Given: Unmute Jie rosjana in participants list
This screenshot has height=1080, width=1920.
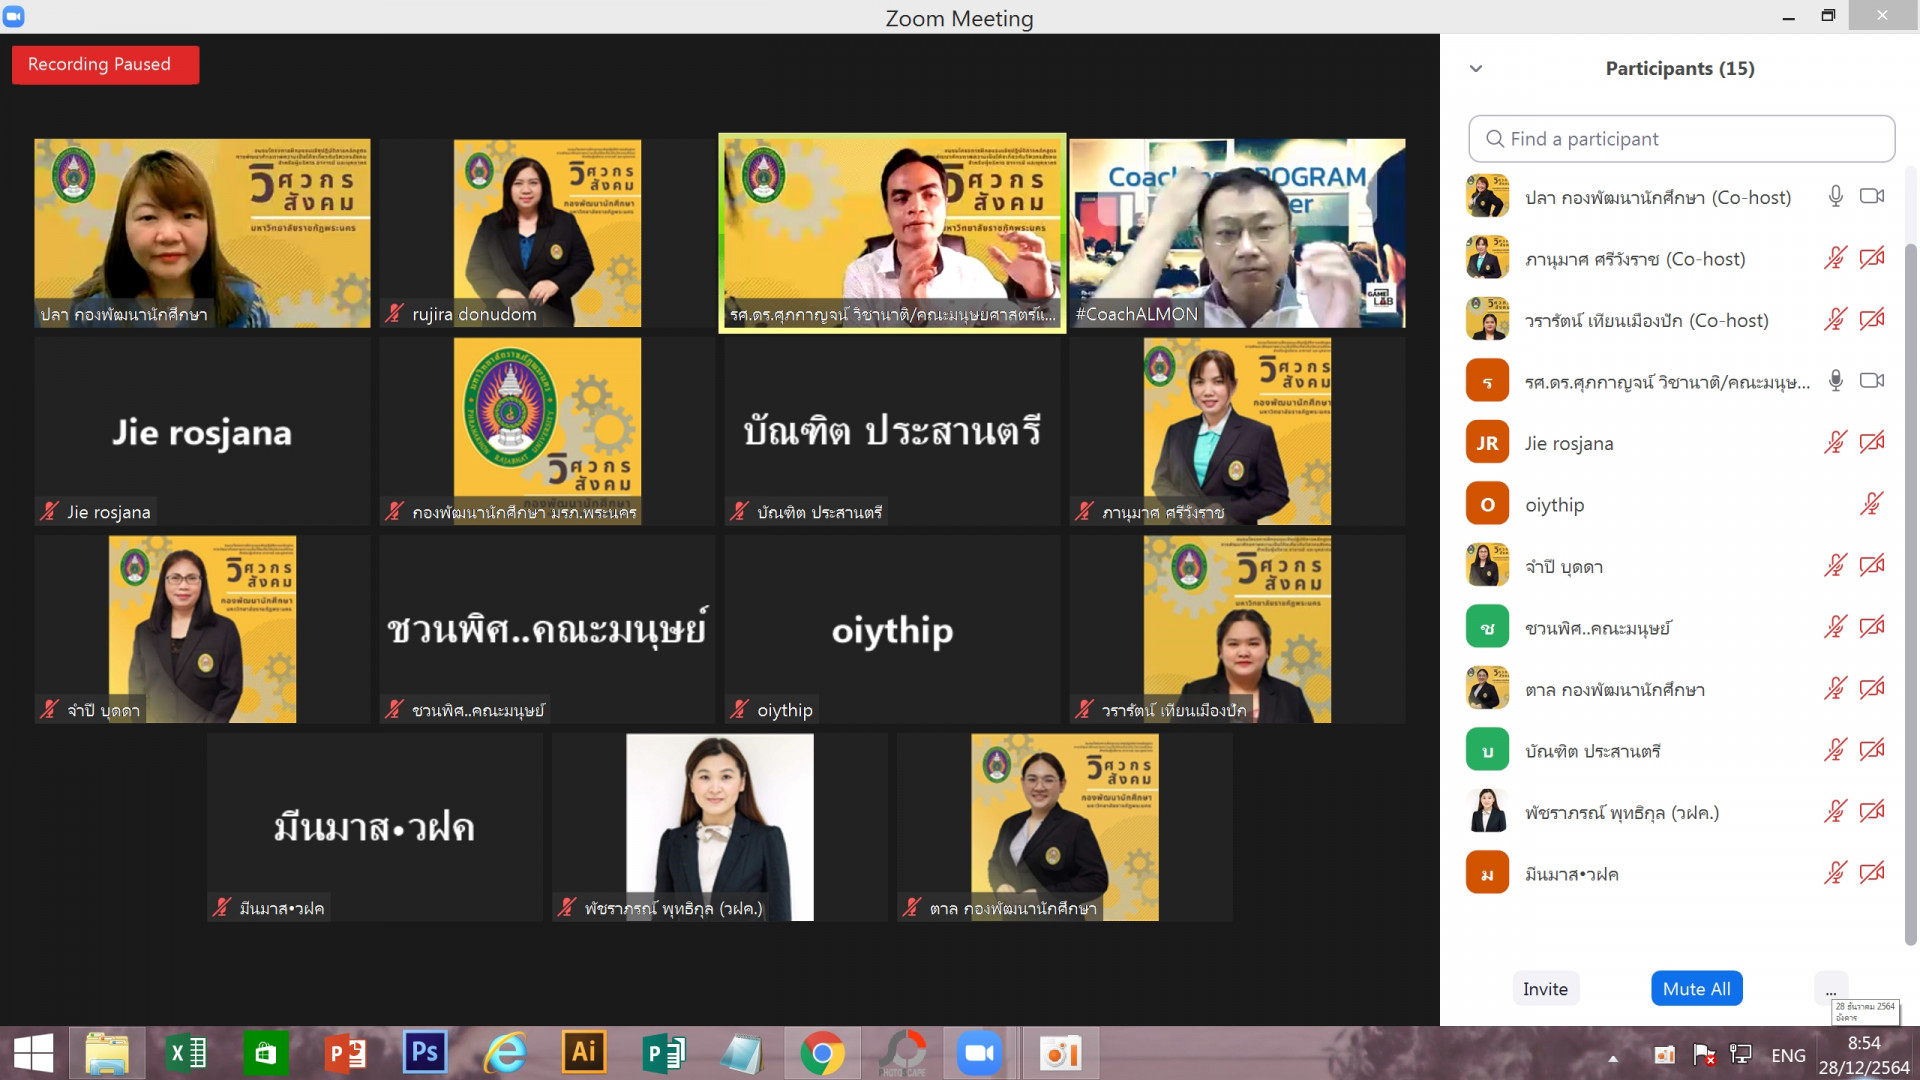Looking at the screenshot, I should coord(1835,443).
